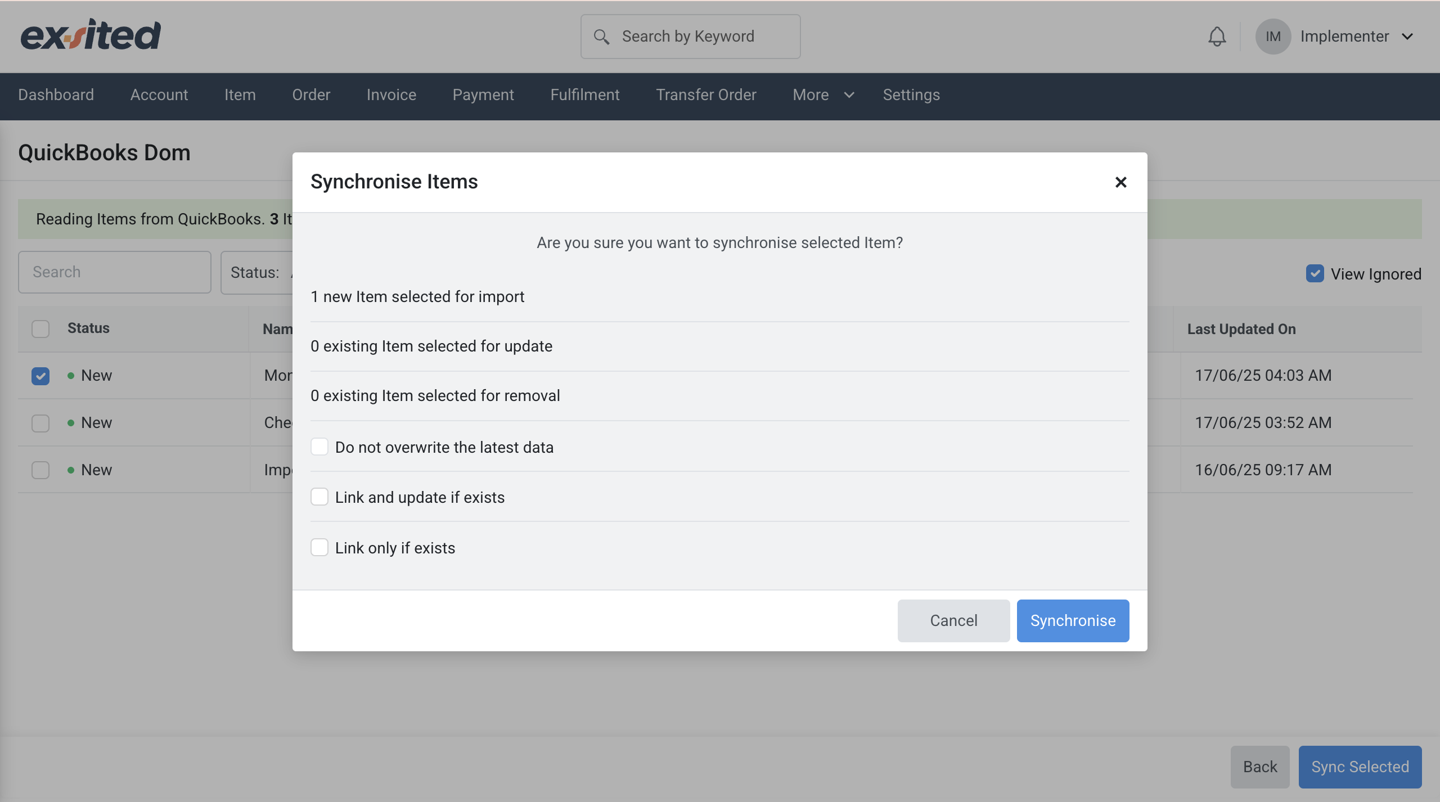
Task: Toggle the select-all checkbox in table header
Action: pos(40,329)
